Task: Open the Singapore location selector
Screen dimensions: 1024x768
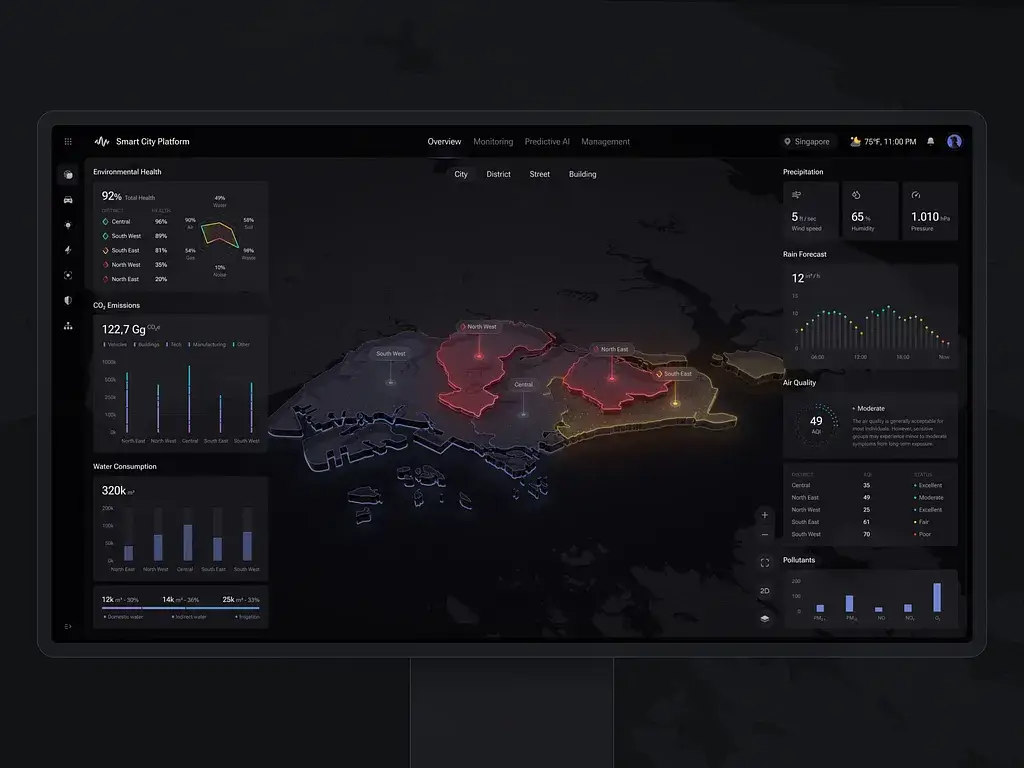Action: pos(808,142)
